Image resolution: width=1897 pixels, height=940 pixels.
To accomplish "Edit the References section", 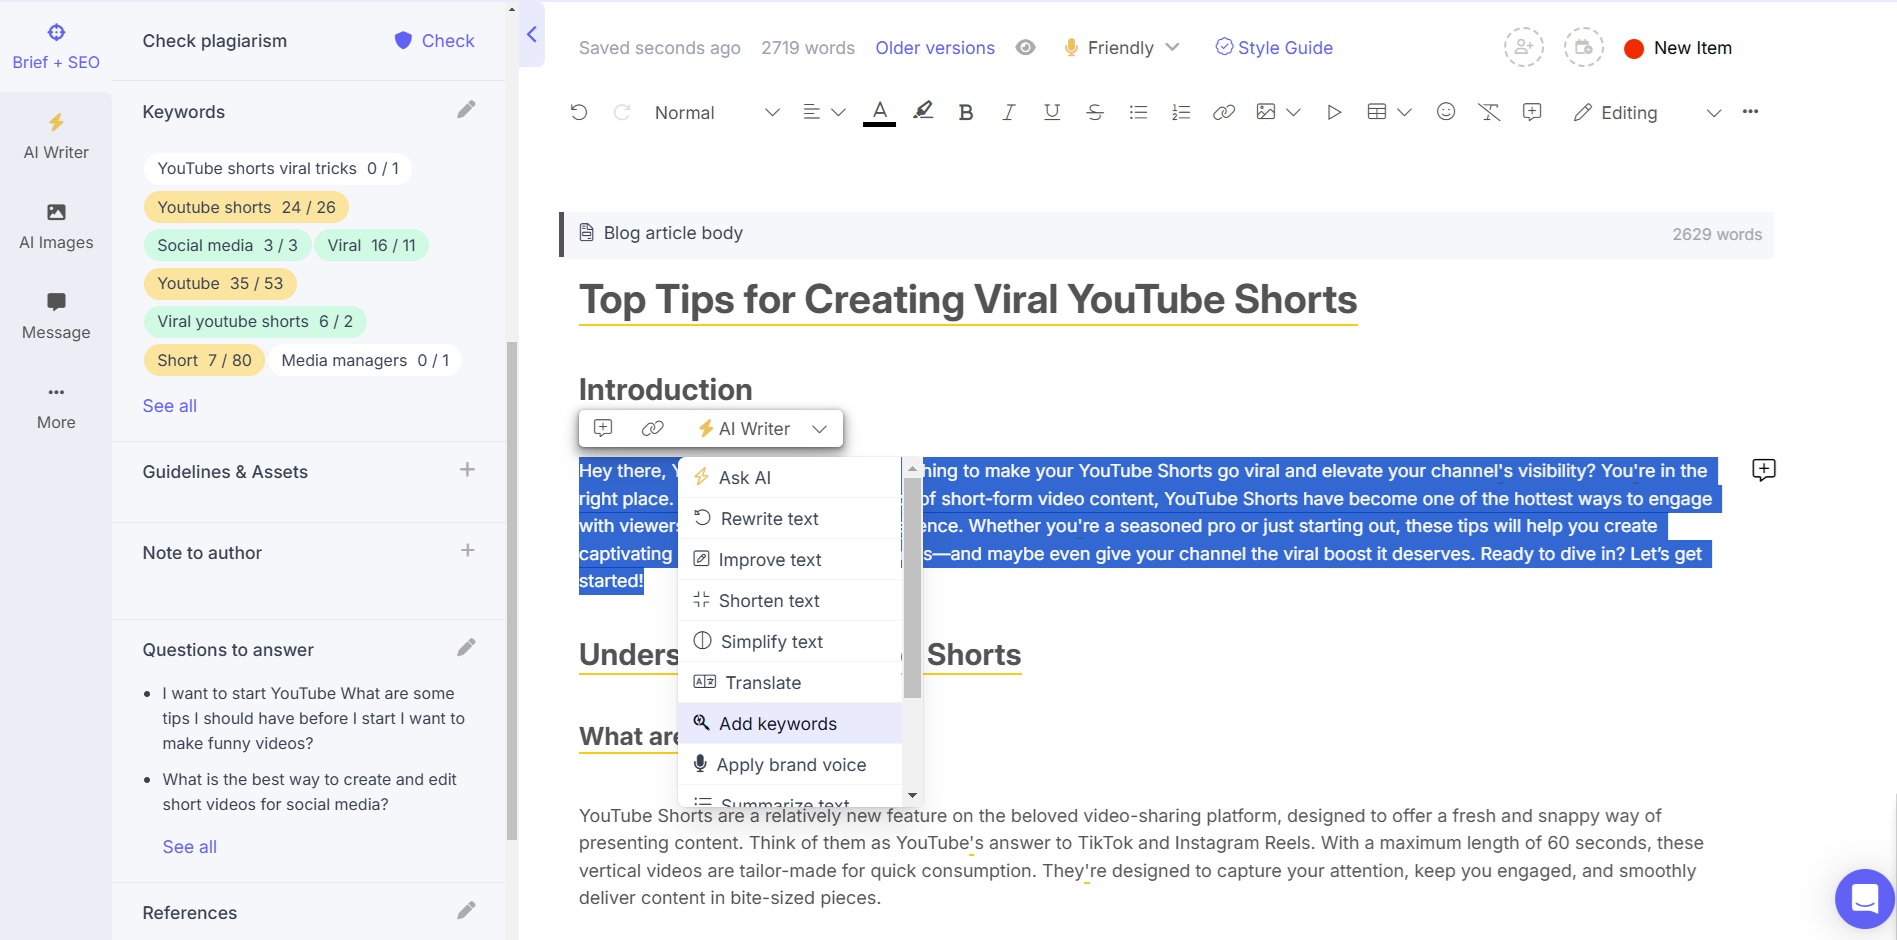I will [466, 911].
